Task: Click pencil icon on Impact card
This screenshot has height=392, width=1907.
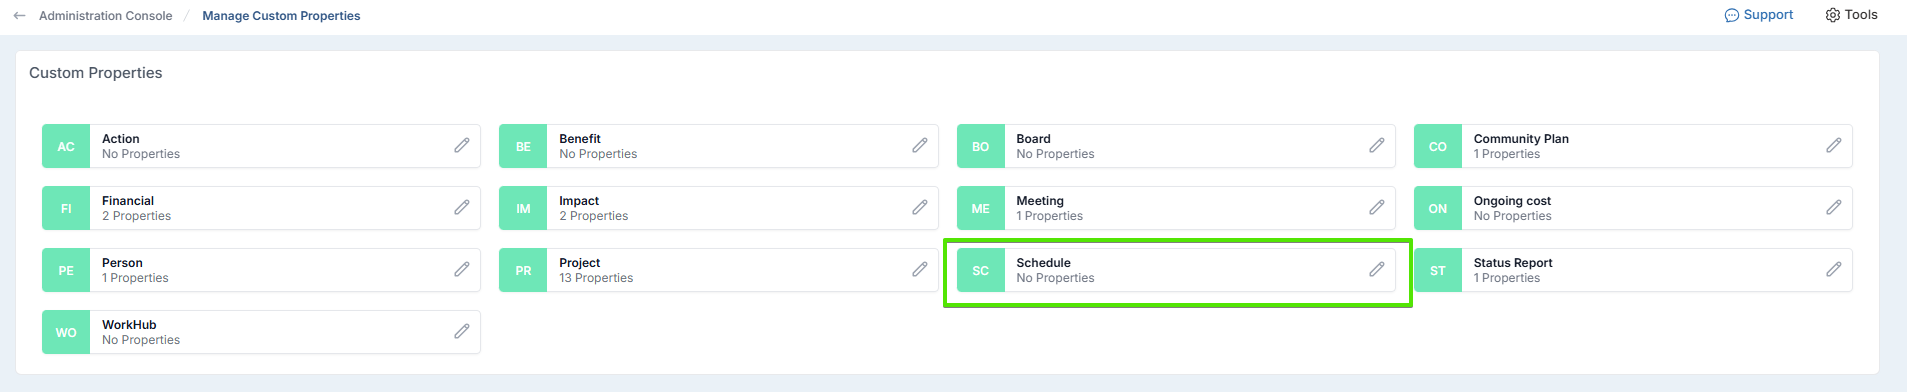Action: 920,208
